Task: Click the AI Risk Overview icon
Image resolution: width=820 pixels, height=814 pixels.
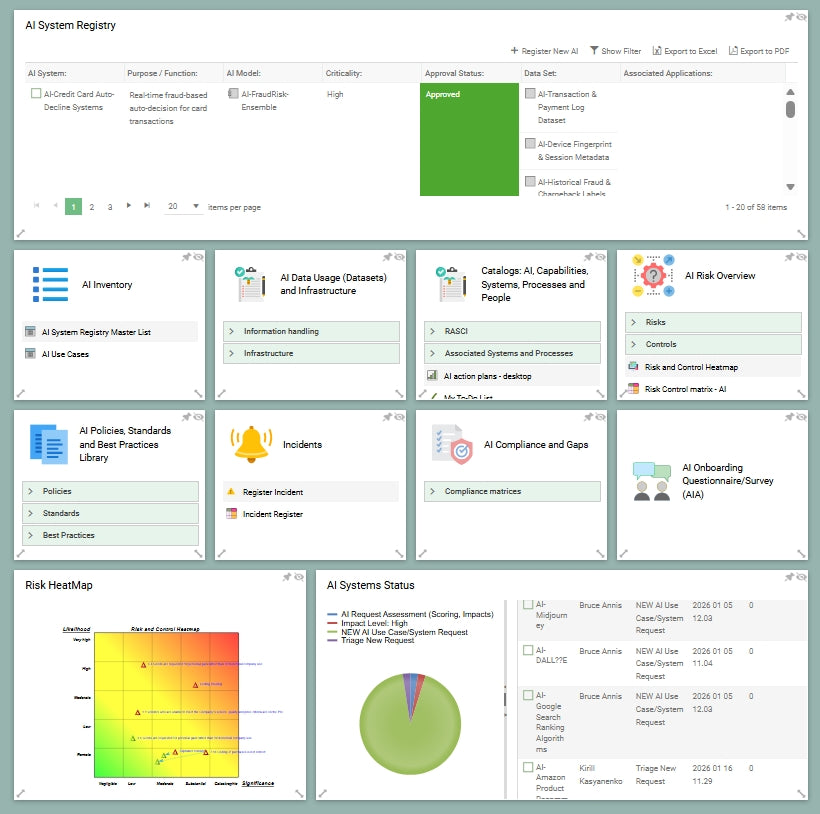Action: click(x=654, y=276)
